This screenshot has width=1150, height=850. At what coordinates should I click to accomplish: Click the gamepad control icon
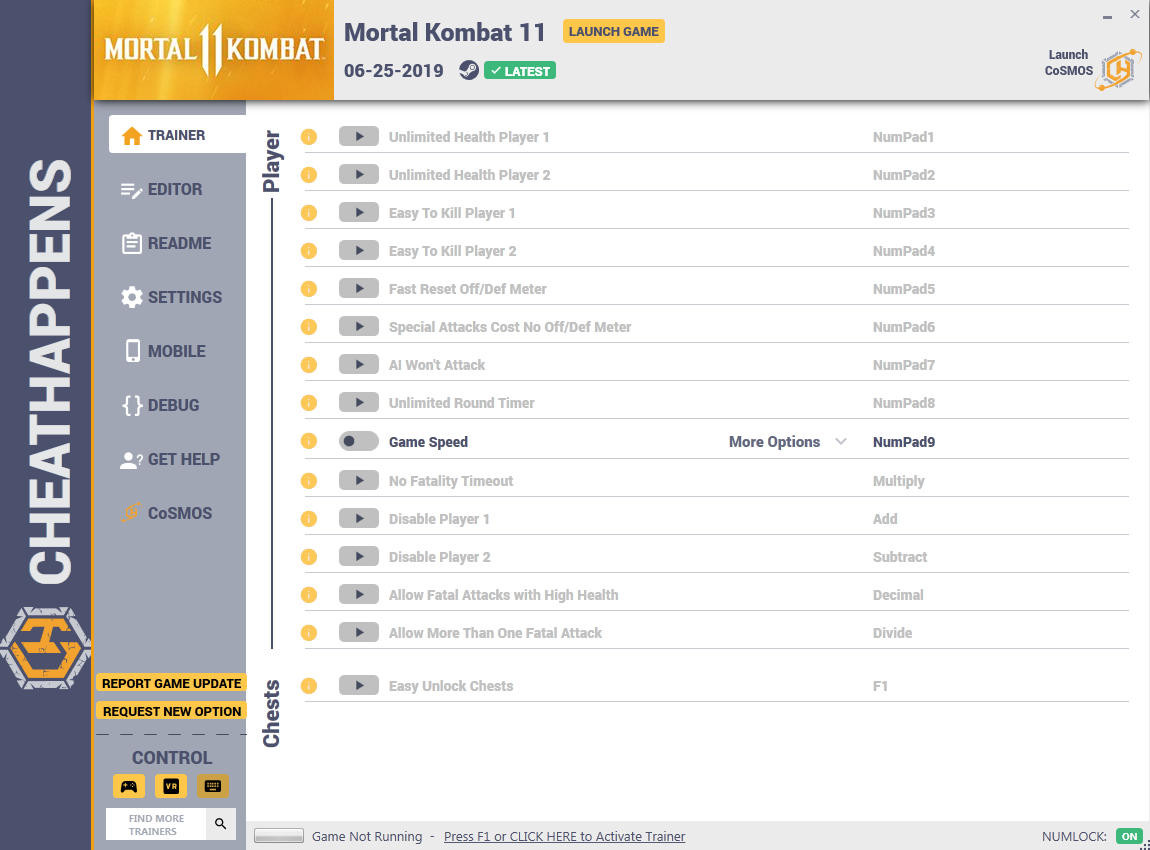click(x=128, y=786)
